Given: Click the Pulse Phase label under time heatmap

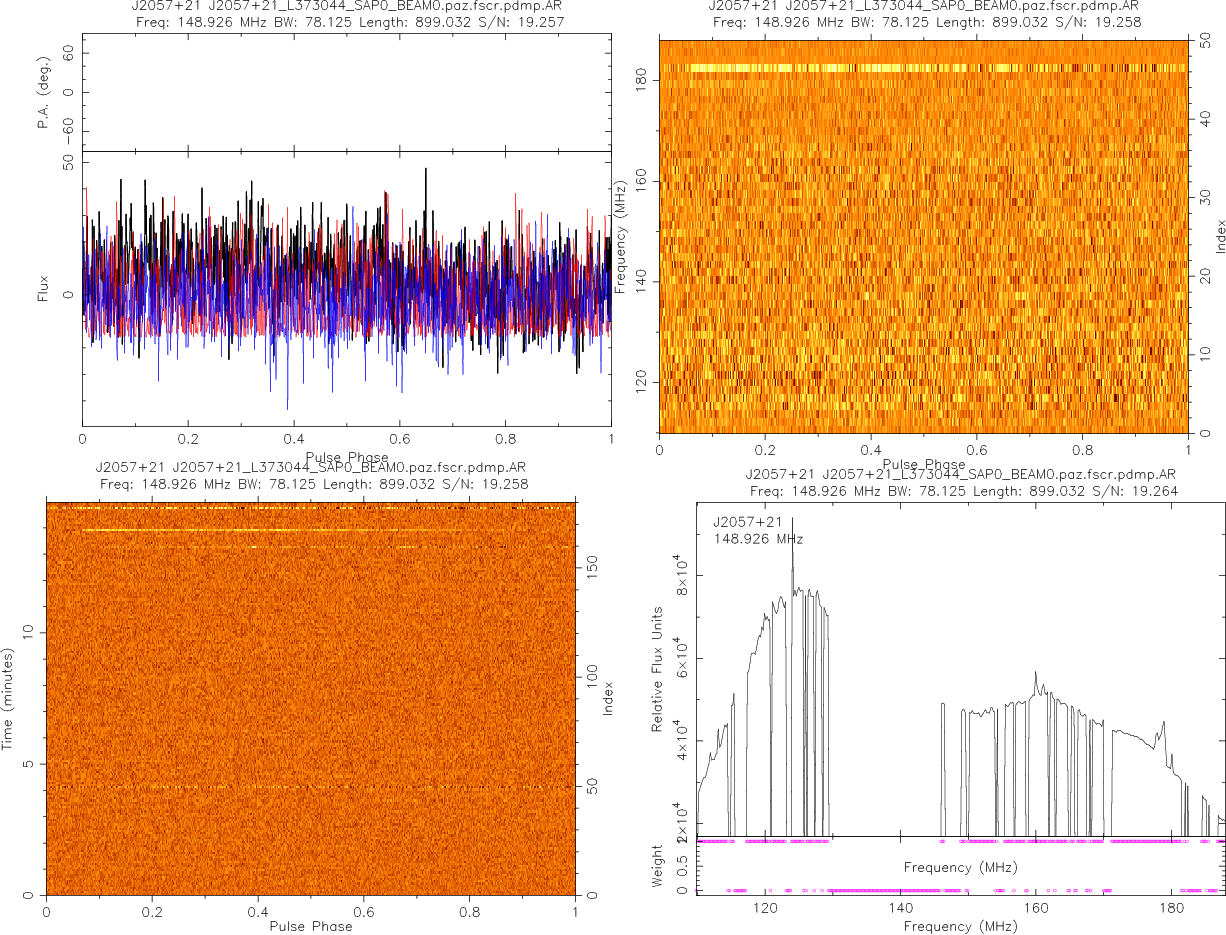Looking at the screenshot, I should 310,926.
